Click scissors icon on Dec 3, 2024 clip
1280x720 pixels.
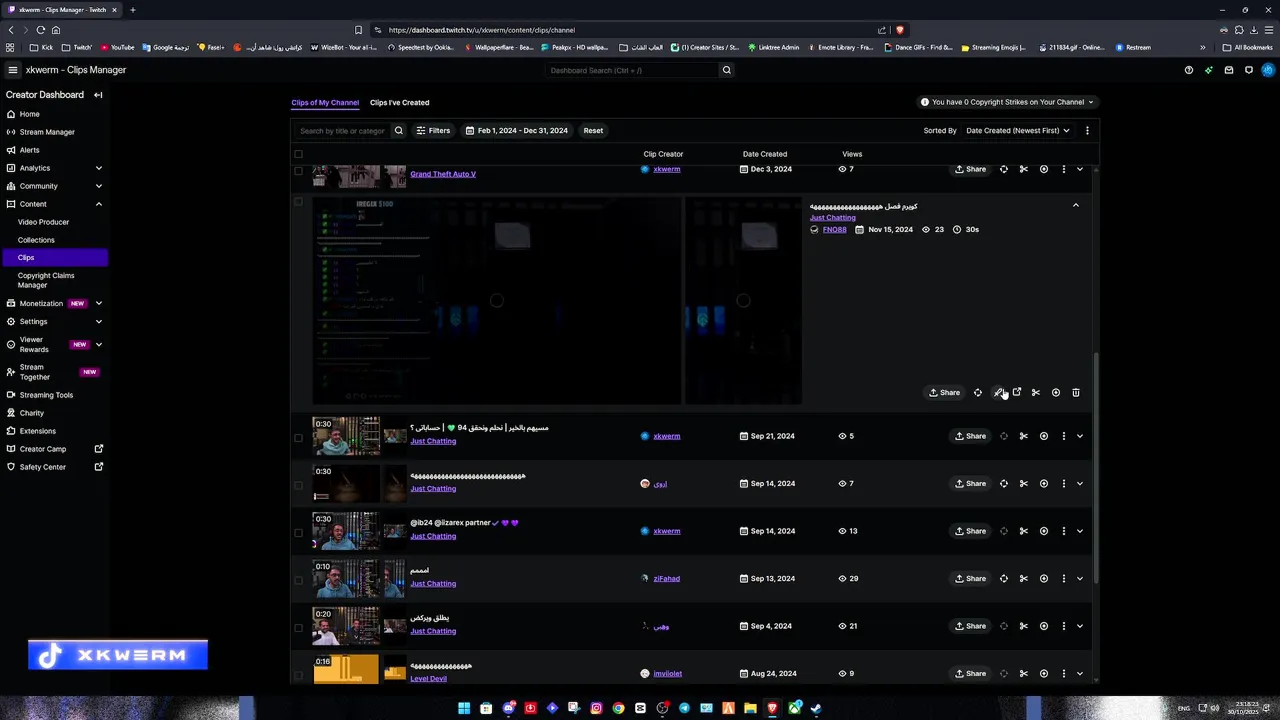1023,169
